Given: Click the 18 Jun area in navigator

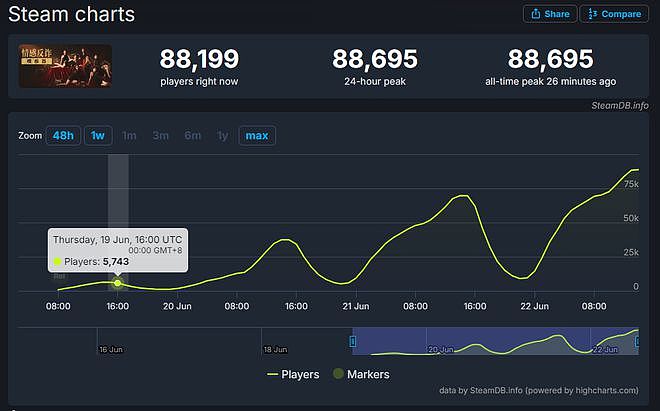Looking at the screenshot, I should point(275,349).
